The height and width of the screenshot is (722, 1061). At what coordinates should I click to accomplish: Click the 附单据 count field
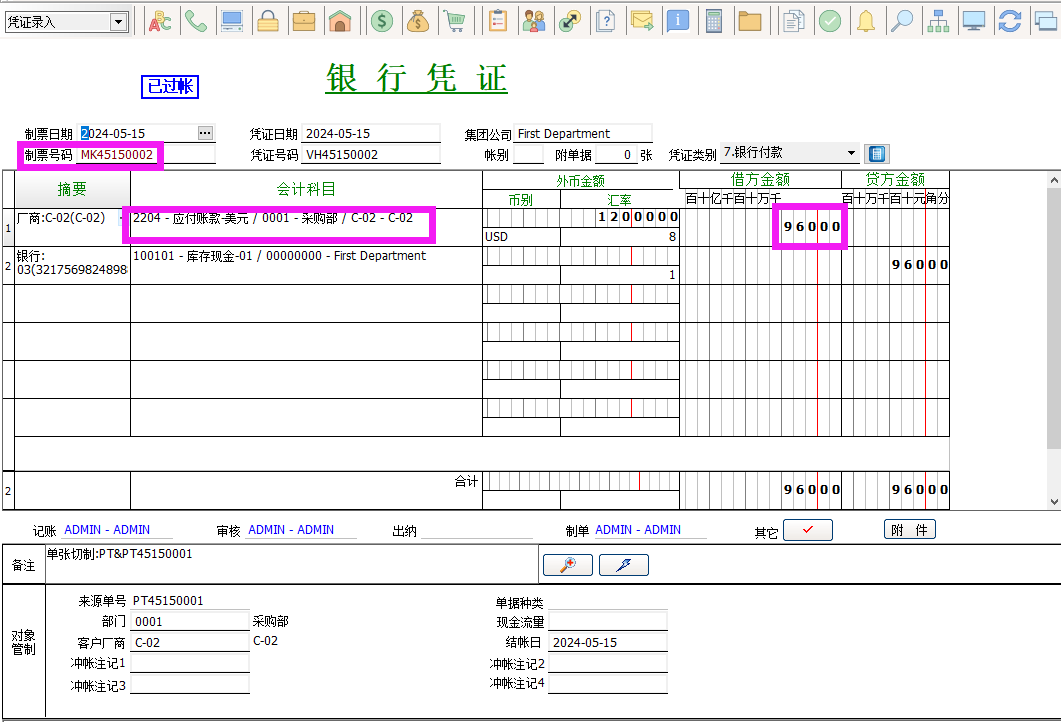(616, 155)
